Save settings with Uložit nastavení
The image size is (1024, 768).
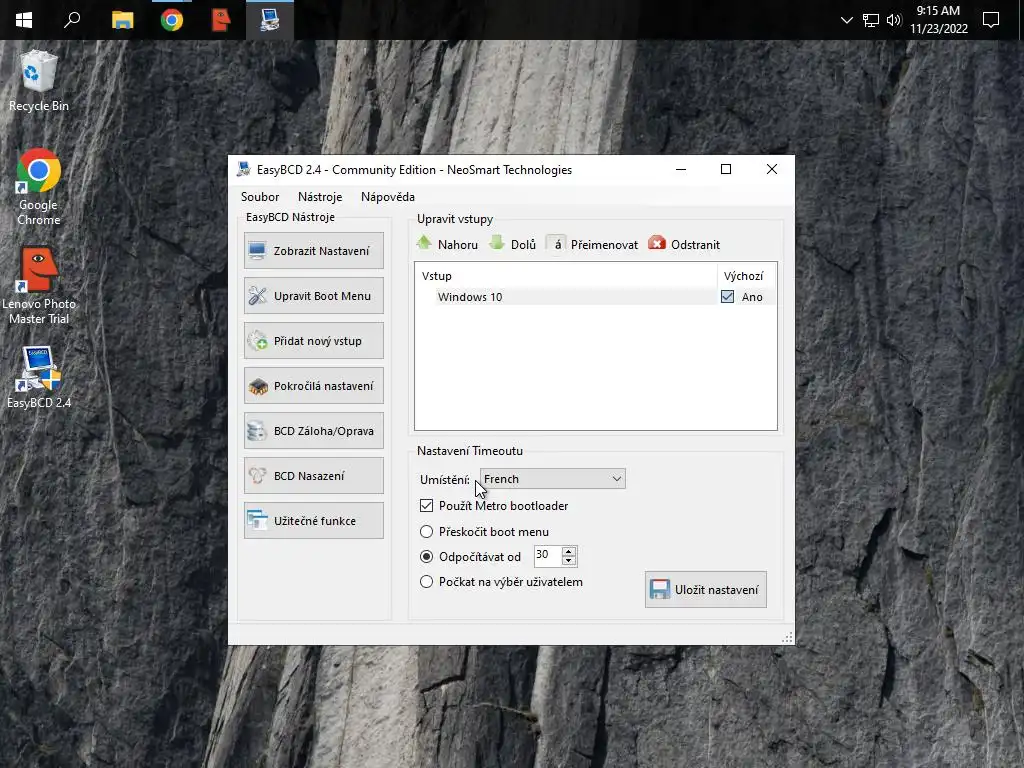tap(705, 590)
